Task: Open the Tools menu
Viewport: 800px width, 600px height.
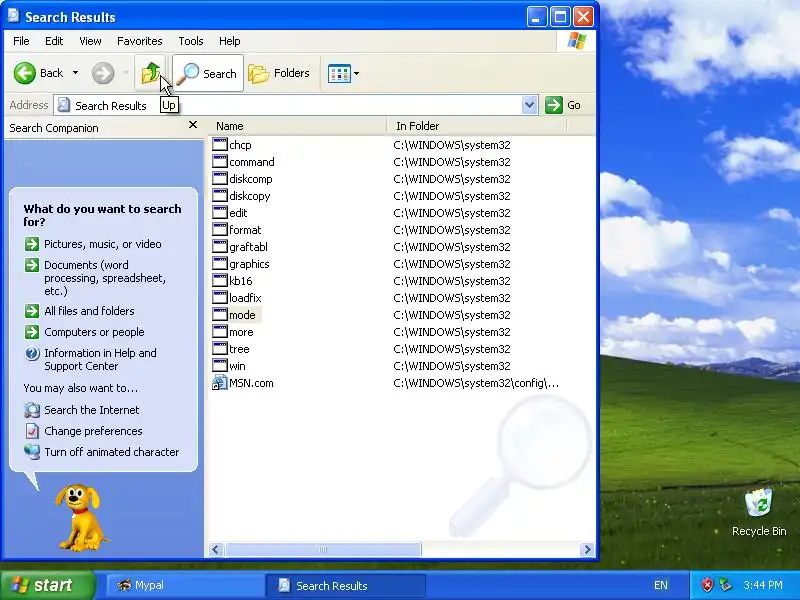Action: pyautogui.click(x=191, y=41)
